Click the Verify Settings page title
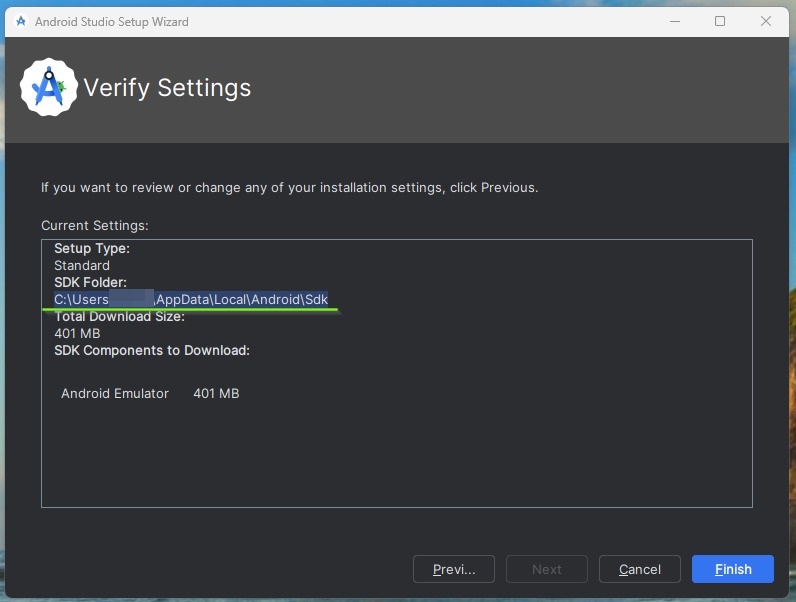 (167, 87)
